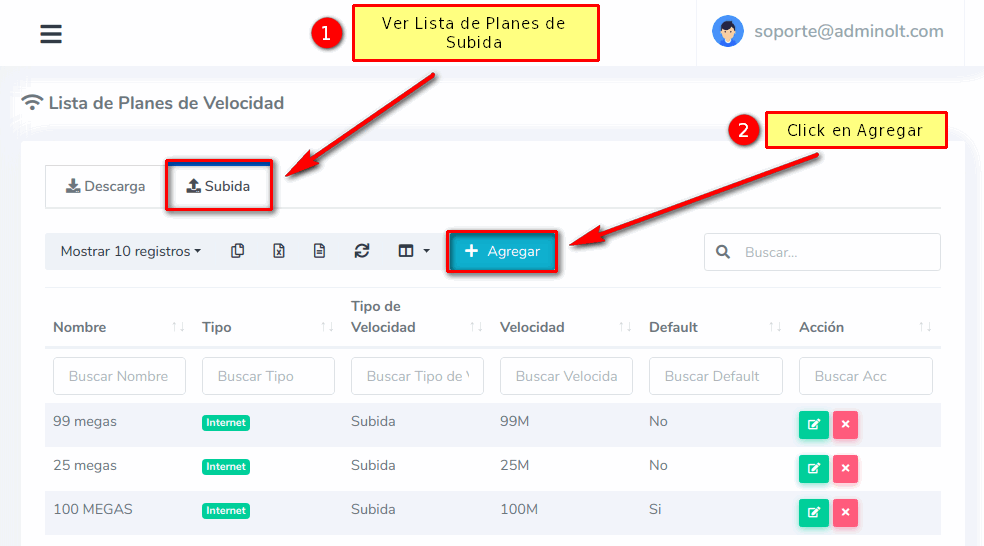984x546 pixels.
Task: Select the Subida tab
Action: pos(218,186)
